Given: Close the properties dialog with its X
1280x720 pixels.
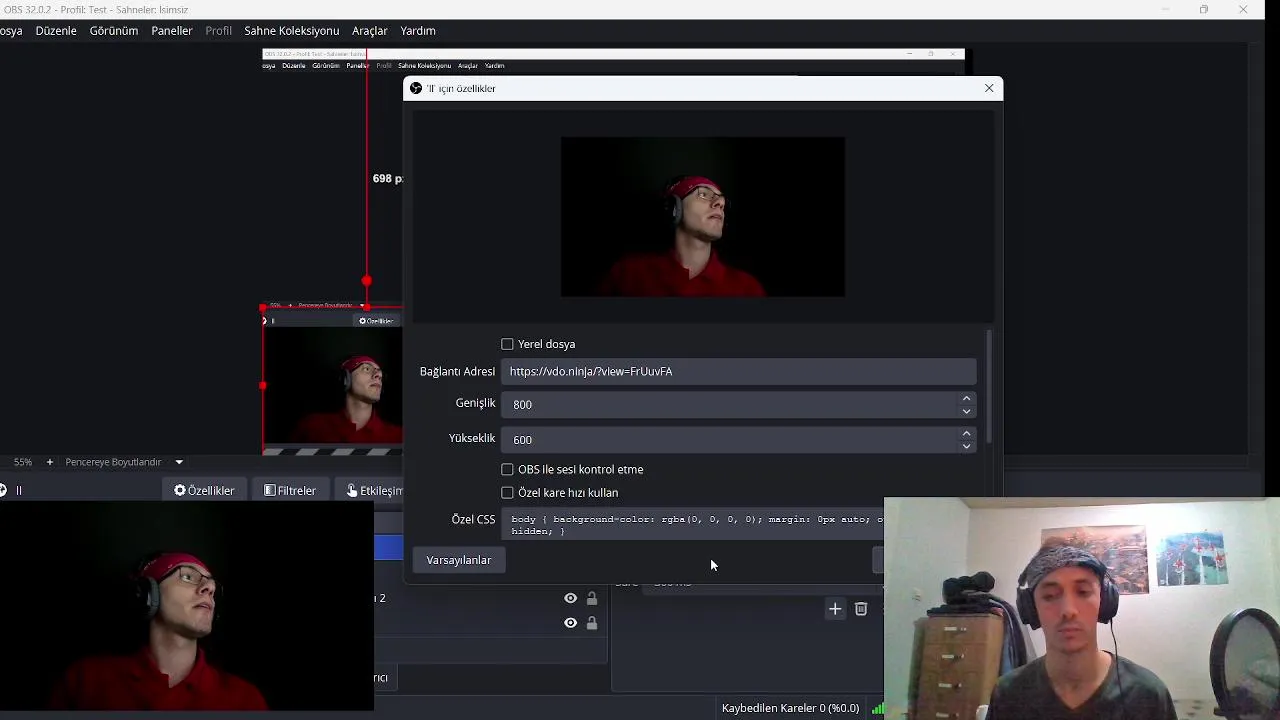Looking at the screenshot, I should click(989, 88).
